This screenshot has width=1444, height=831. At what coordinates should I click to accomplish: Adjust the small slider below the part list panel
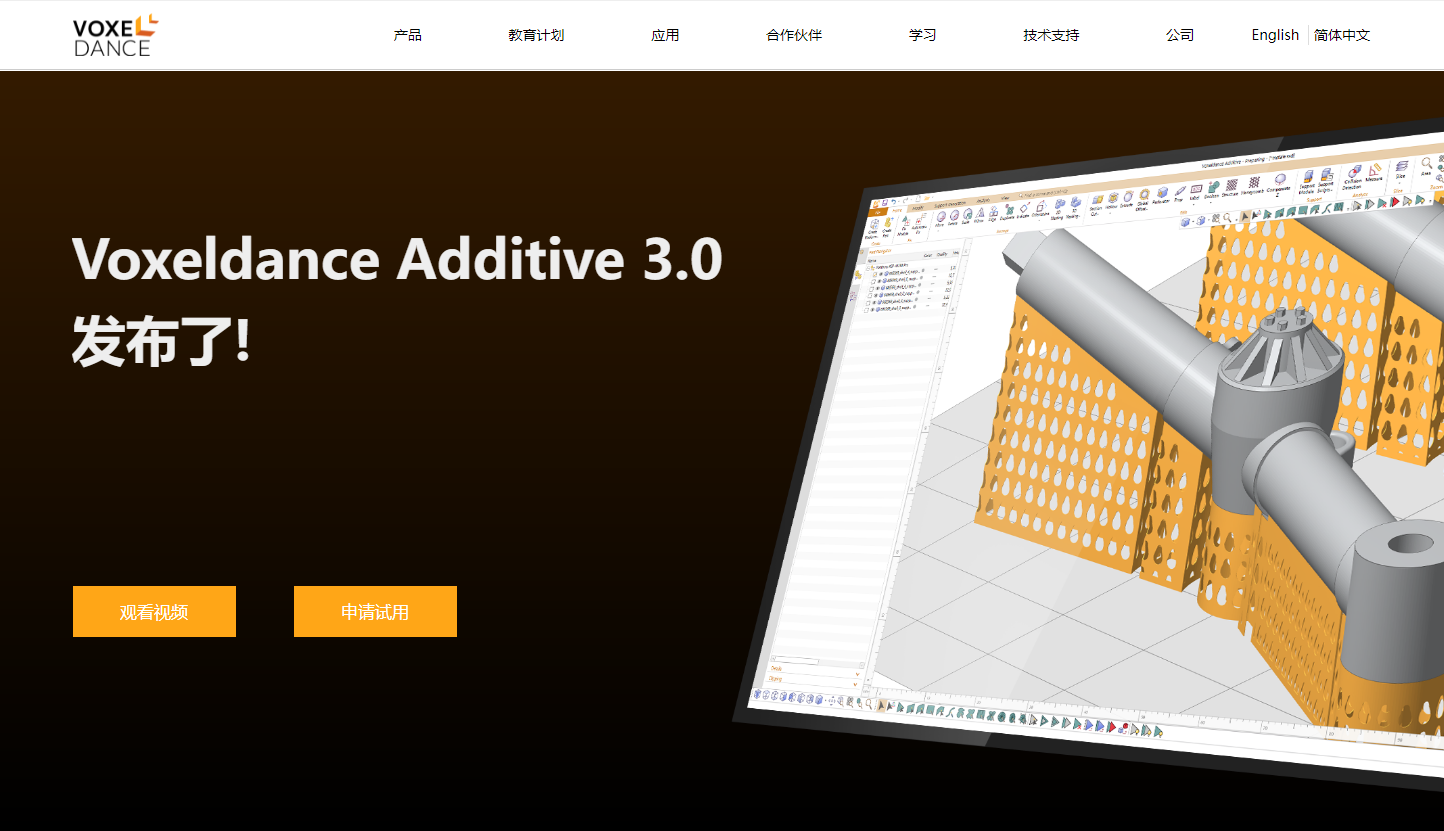[793, 660]
